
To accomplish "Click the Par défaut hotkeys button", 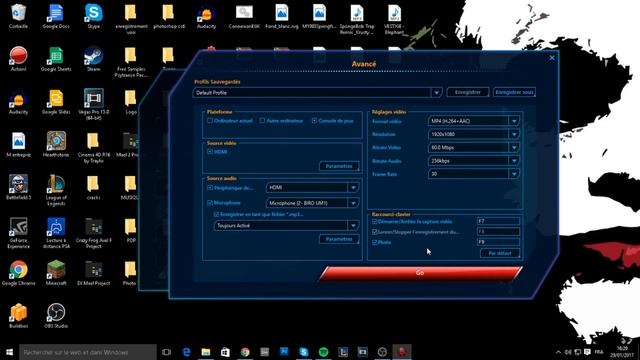I will [x=500, y=253].
